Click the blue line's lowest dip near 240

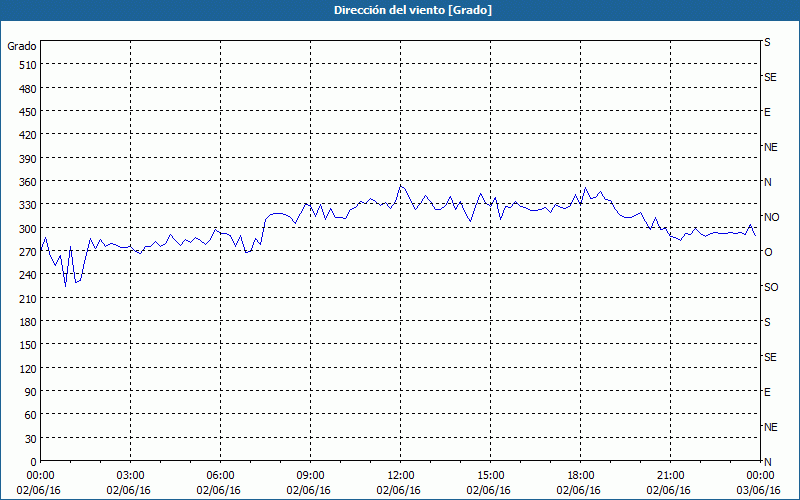coord(65,286)
